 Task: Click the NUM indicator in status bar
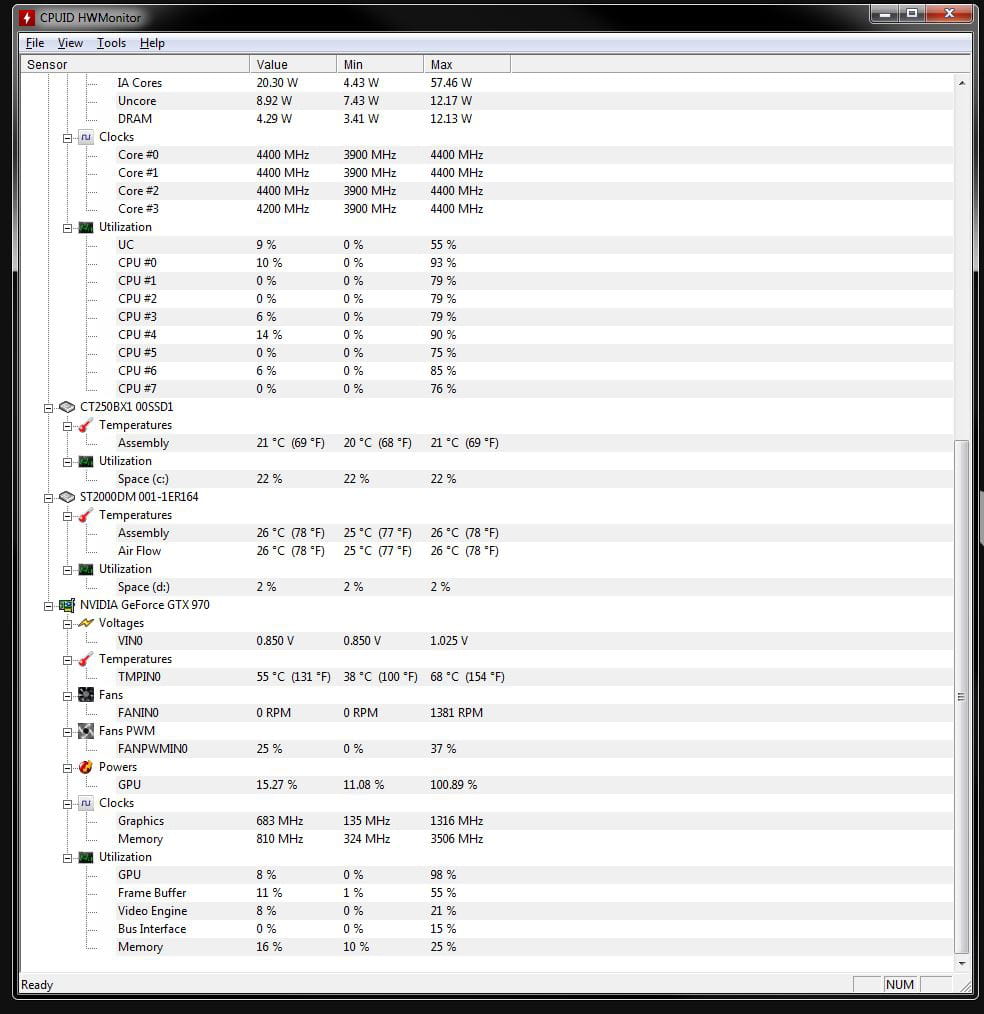[x=900, y=984]
